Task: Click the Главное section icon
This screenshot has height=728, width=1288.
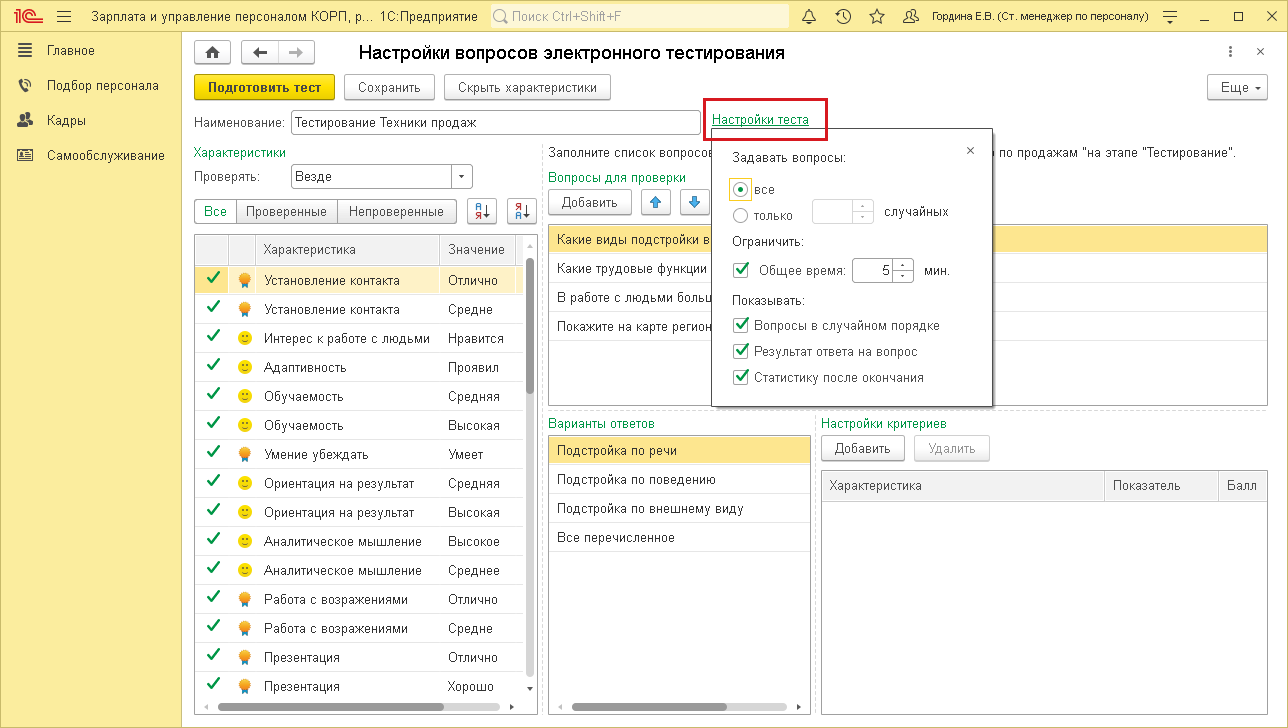Action: [x=26, y=51]
